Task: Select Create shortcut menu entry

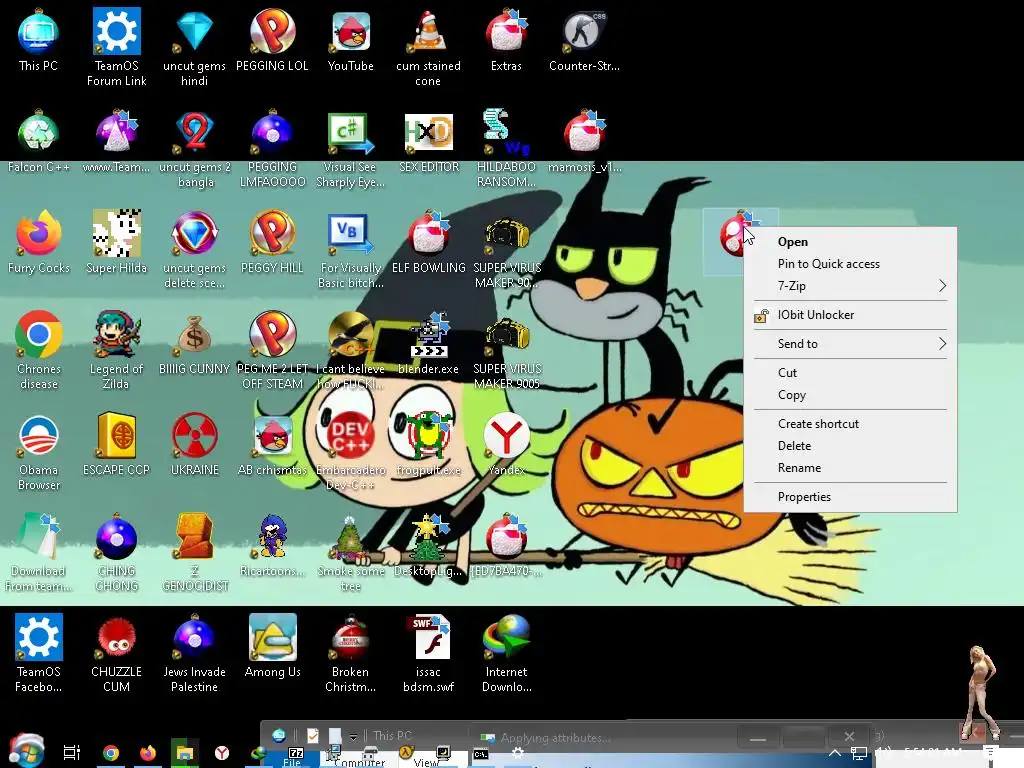Action: (x=850, y=424)
